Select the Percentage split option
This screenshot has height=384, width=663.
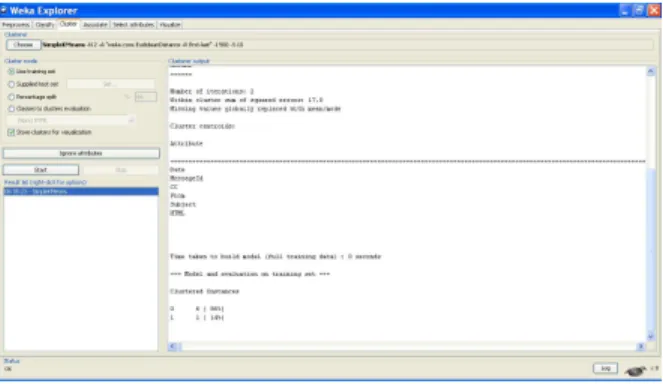(32, 97)
